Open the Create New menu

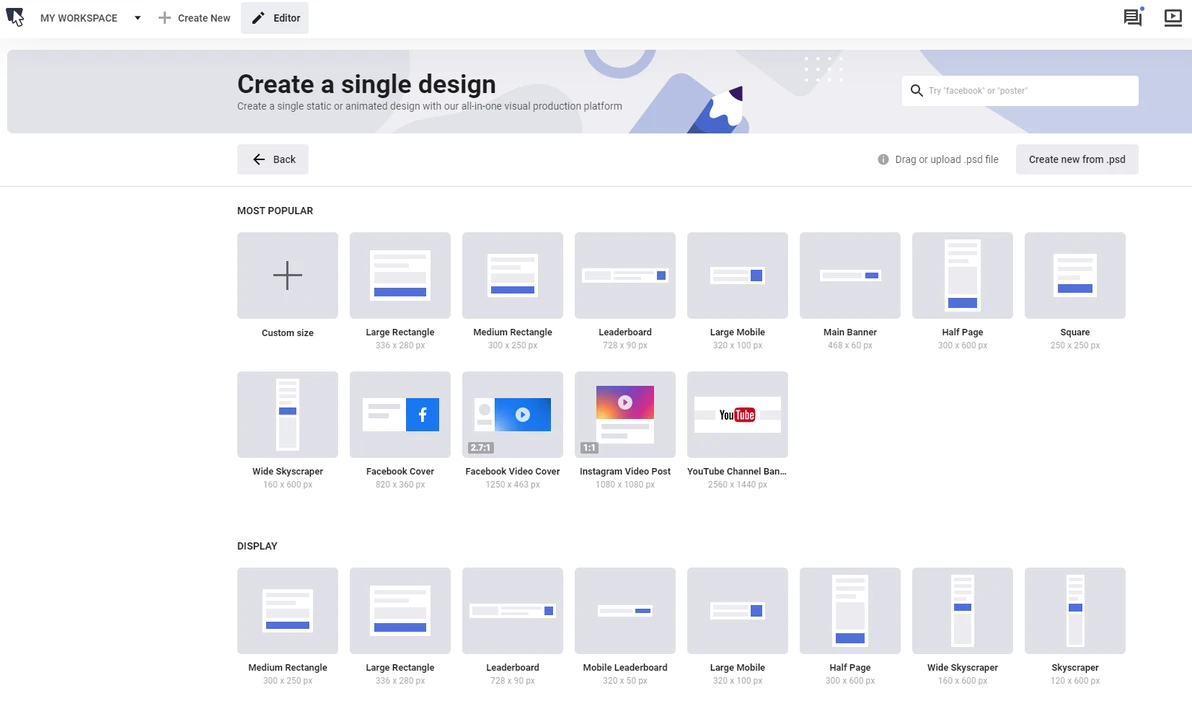tap(194, 18)
